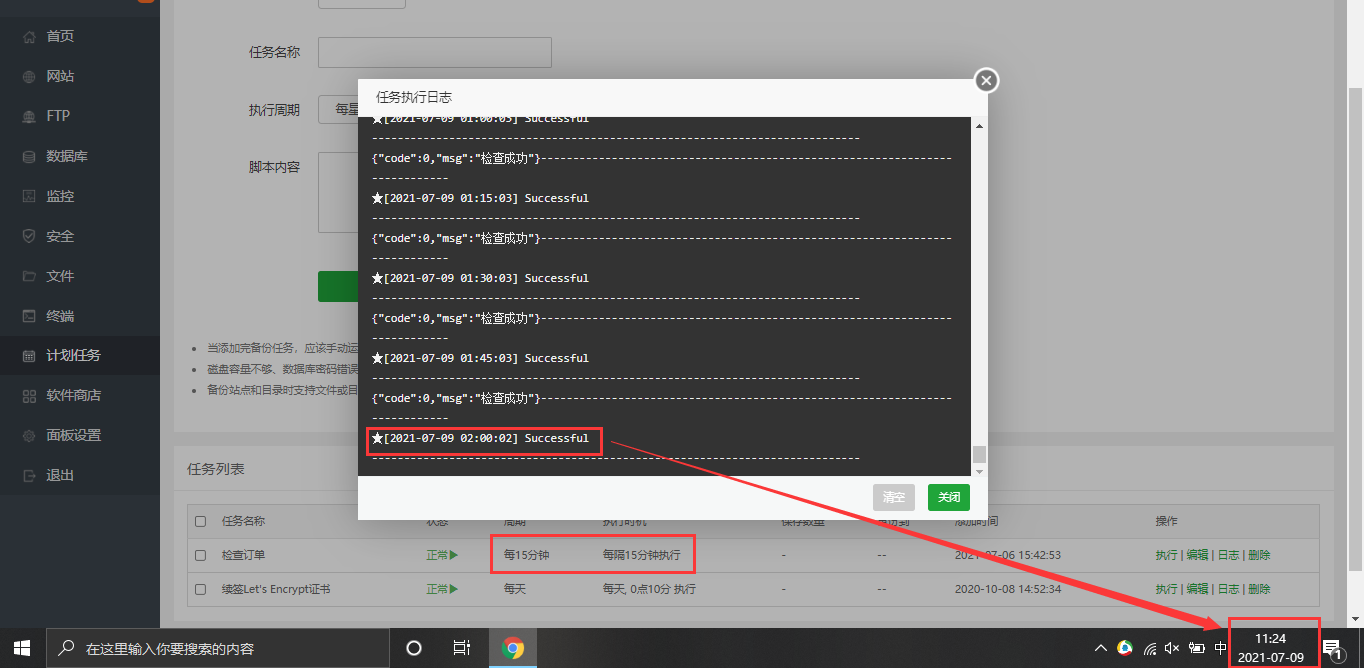The height and width of the screenshot is (668, 1364).
Task: Open the colorful Tencent tray icon
Action: [1125, 648]
